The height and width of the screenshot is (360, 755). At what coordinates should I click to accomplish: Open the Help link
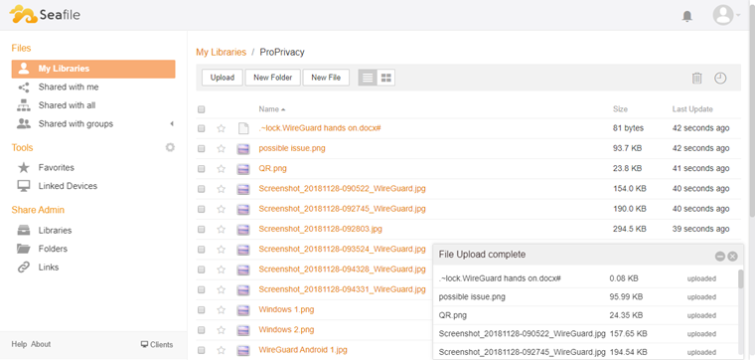click(x=19, y=344)
